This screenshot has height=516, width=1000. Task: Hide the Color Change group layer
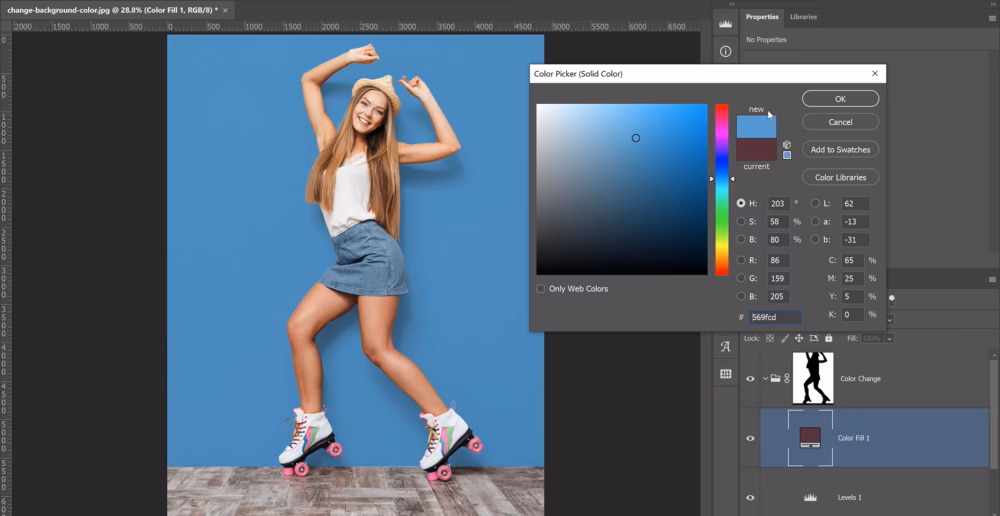(751, 378)
